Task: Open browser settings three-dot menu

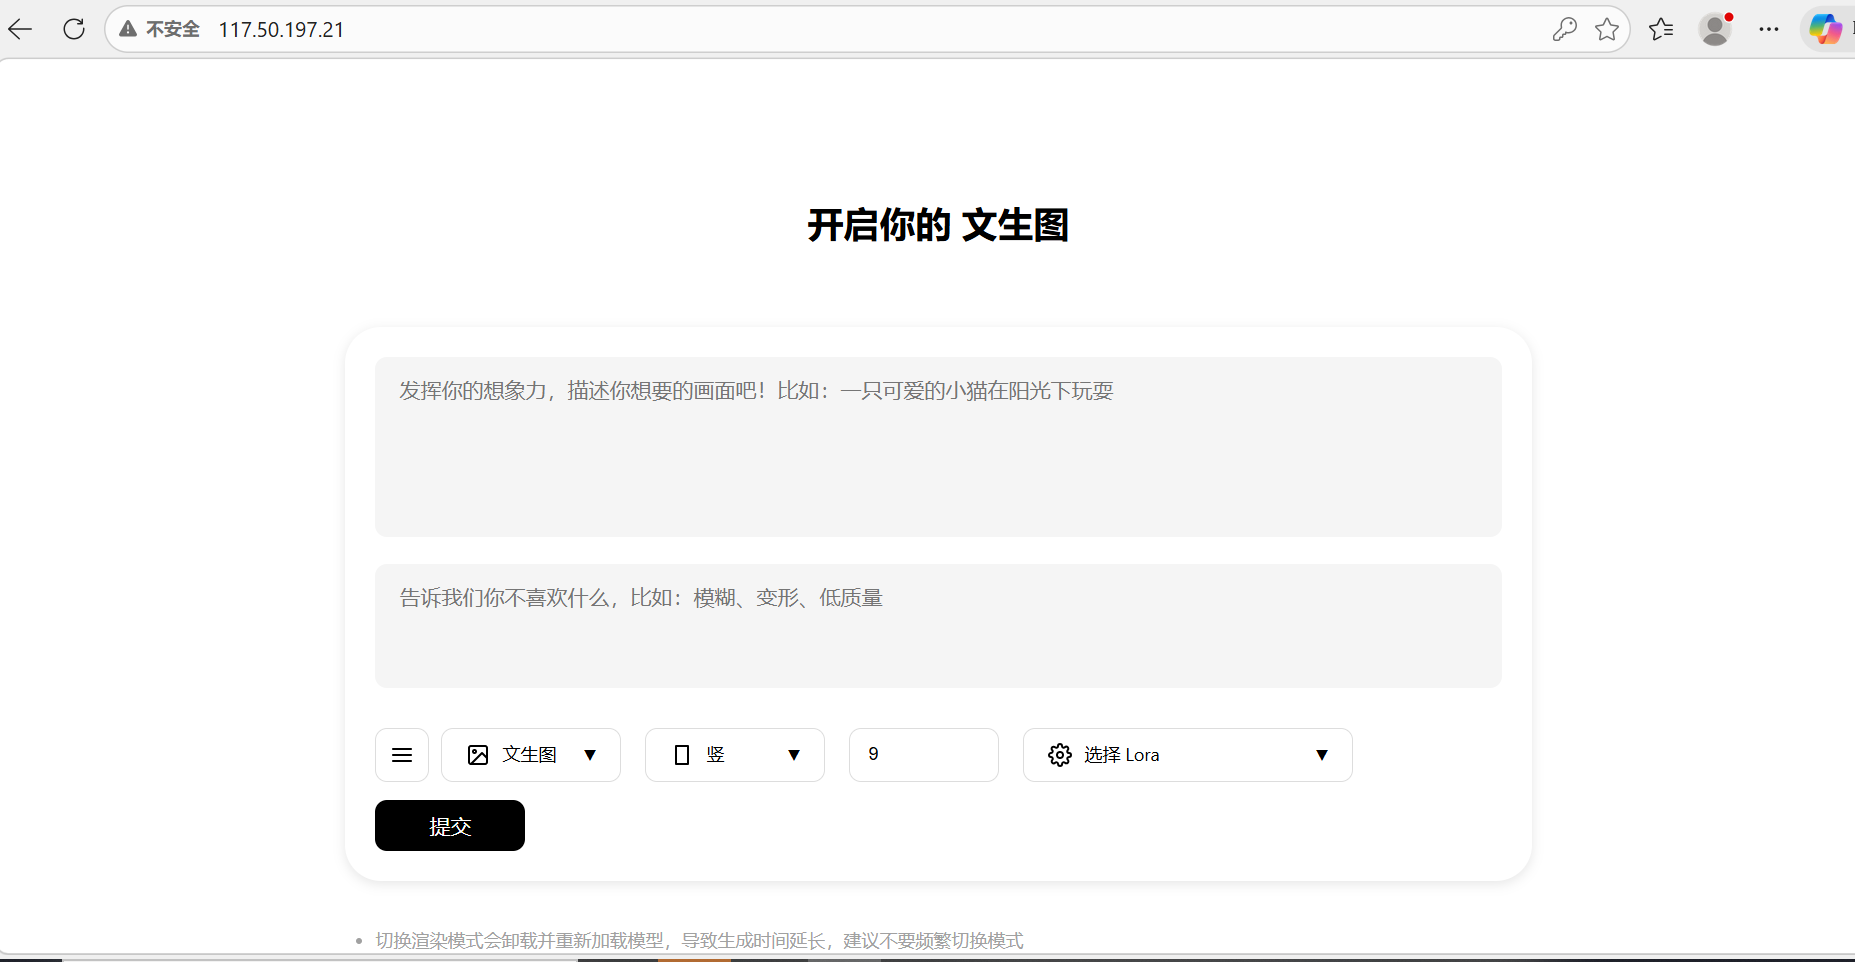Action: 1769,29
